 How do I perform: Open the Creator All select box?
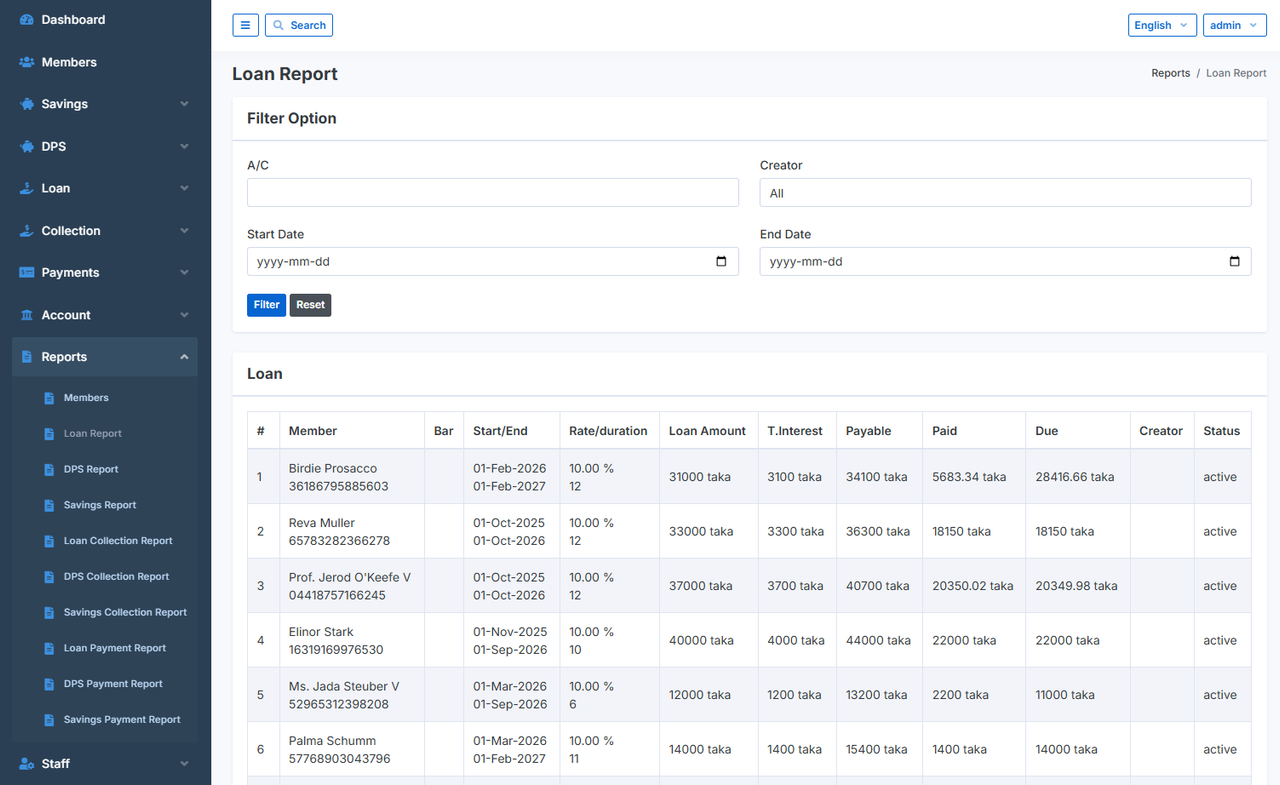[1005, 193]
